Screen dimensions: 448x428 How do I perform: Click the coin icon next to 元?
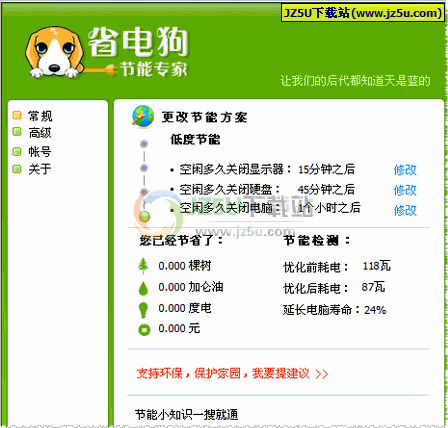point(144,330)
